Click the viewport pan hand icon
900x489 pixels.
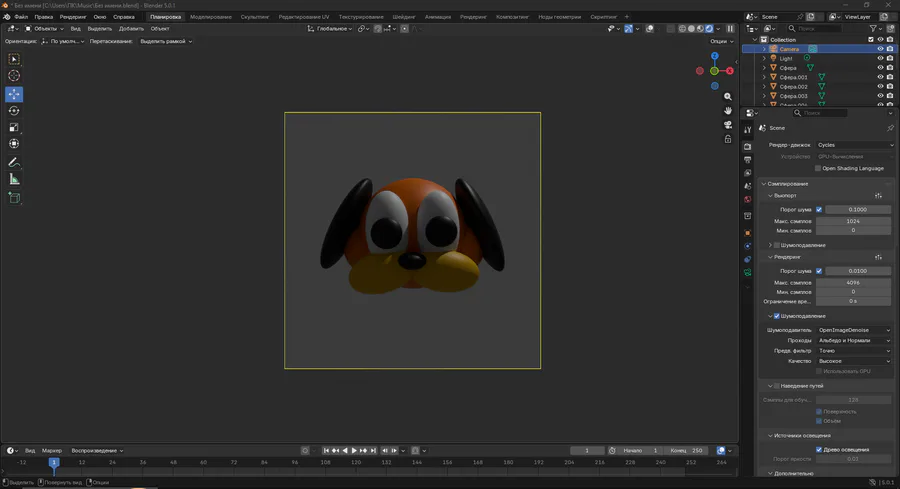(728, 110)
